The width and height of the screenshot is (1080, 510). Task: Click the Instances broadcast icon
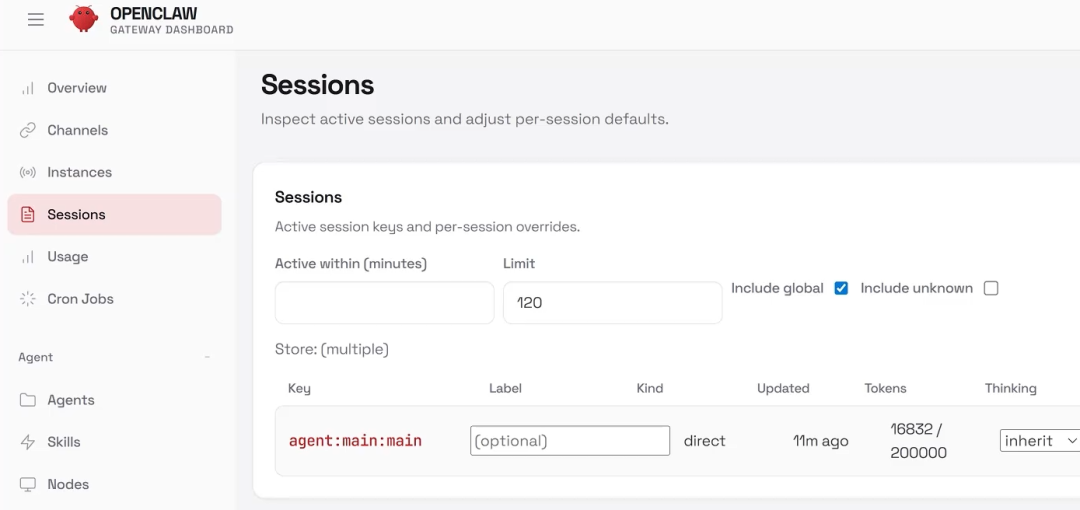[28, 172]
